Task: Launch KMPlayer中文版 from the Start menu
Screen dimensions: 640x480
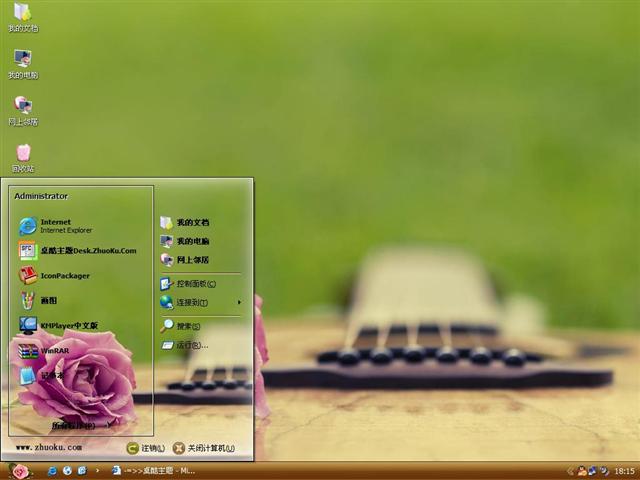Action: point(58,325)
